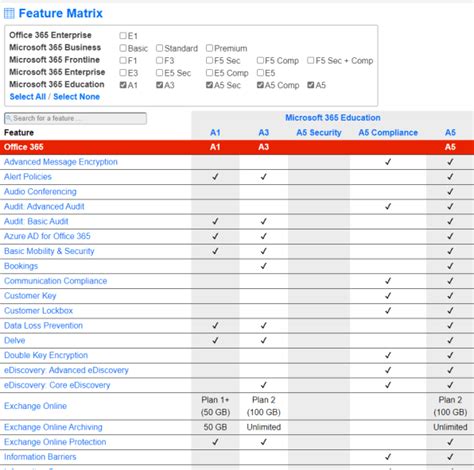Check the F5 Sec + Comp checkbox

click(x=311, y=60)
